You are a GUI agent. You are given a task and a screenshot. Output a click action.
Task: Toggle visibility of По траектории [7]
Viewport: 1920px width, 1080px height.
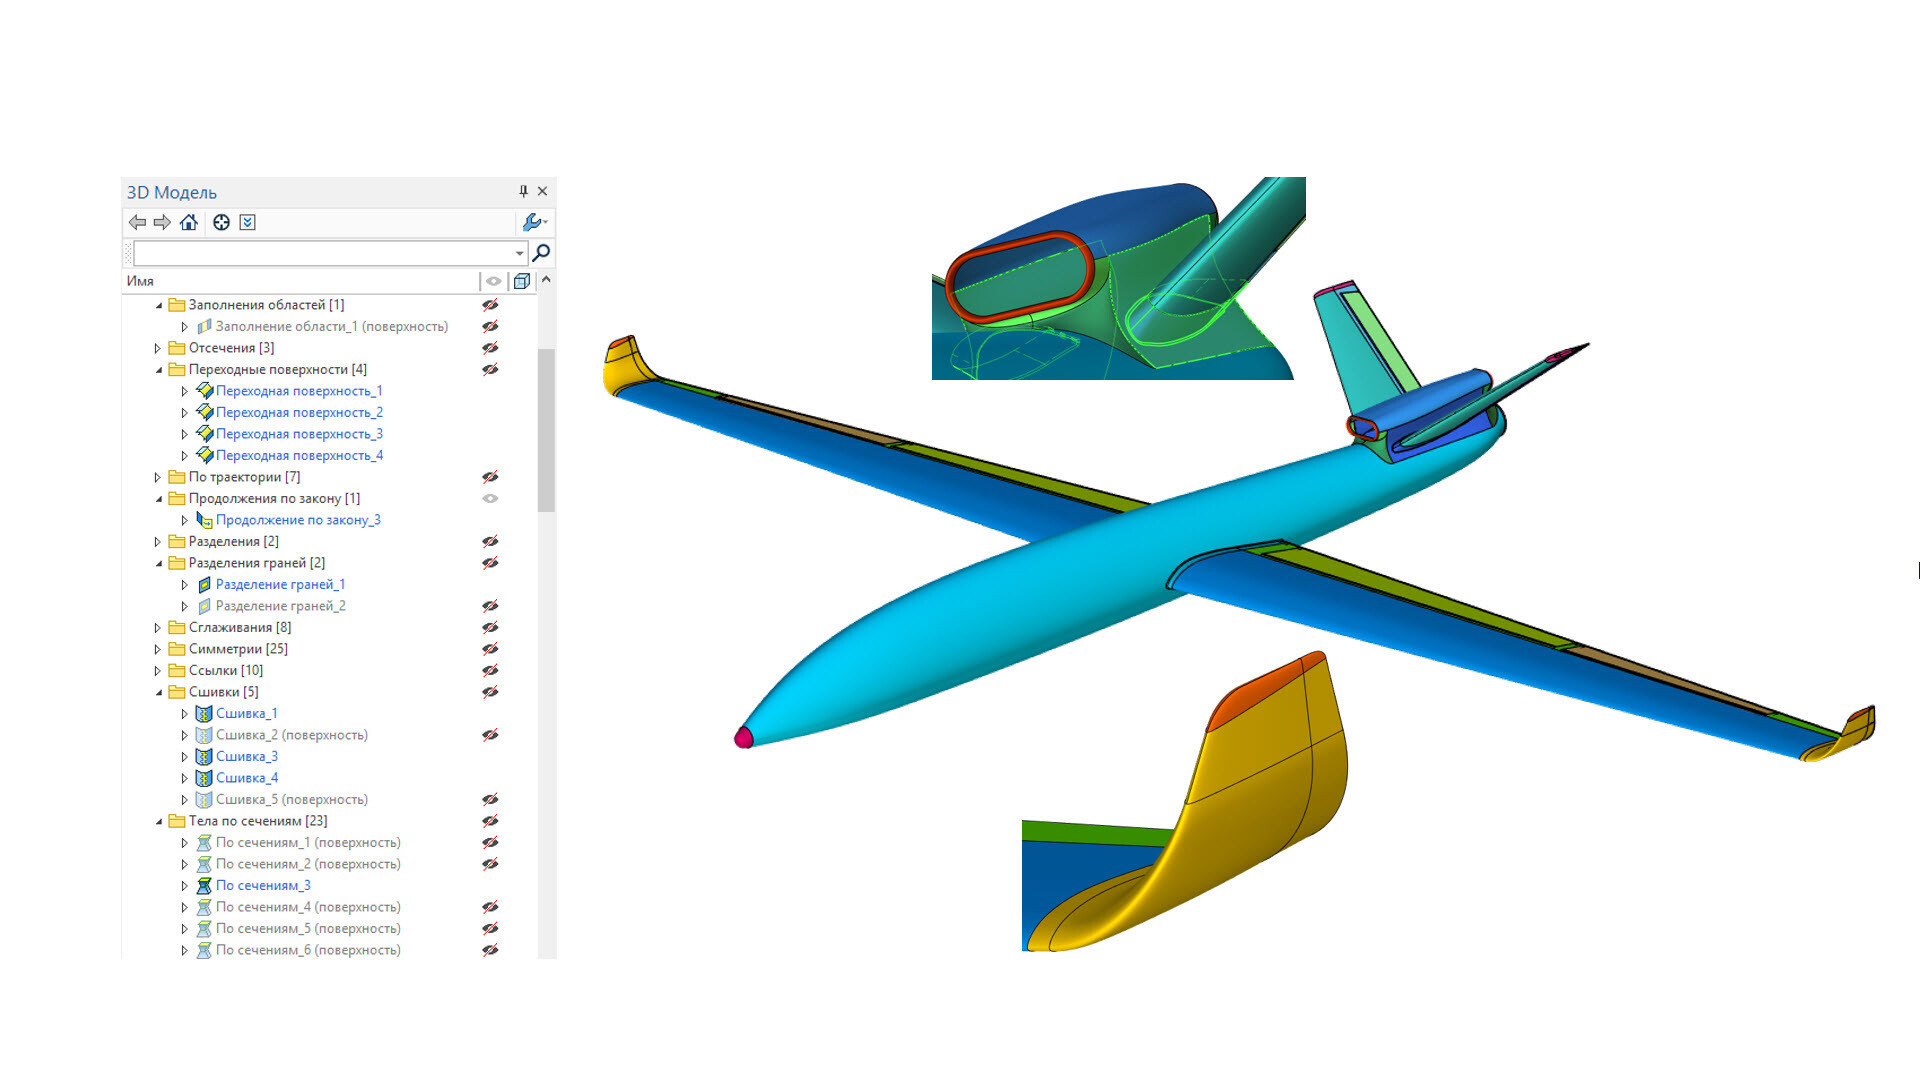click(x=490, y=477)
